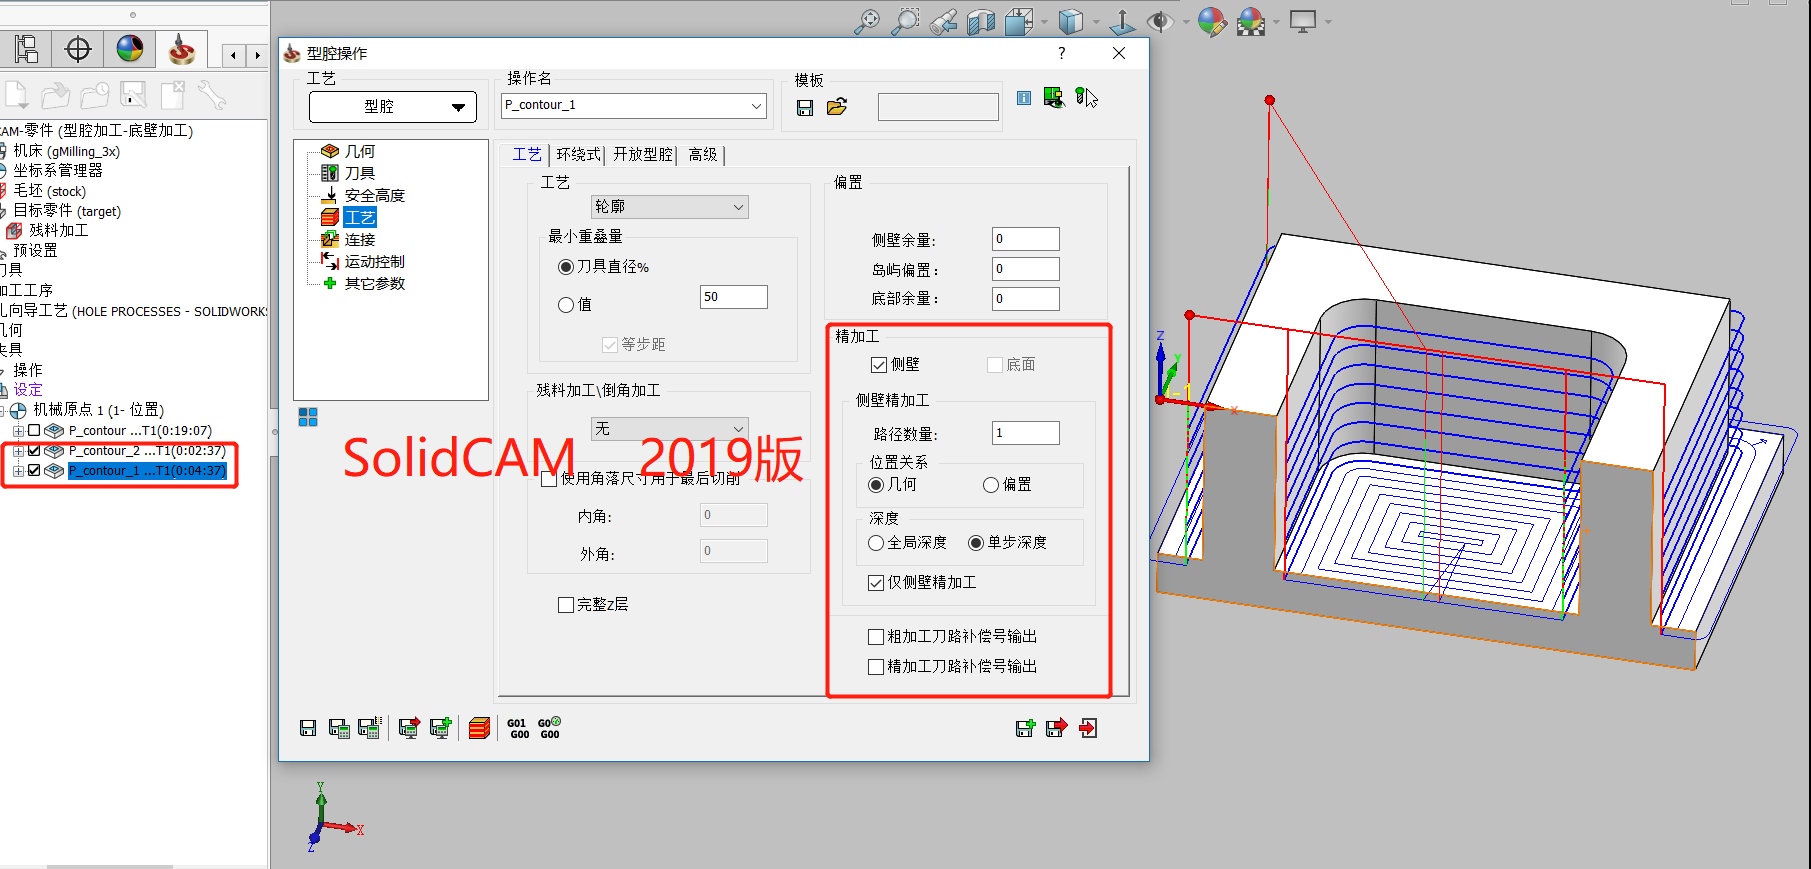Click the blue grid icon under the page tree

click(308, 417)
